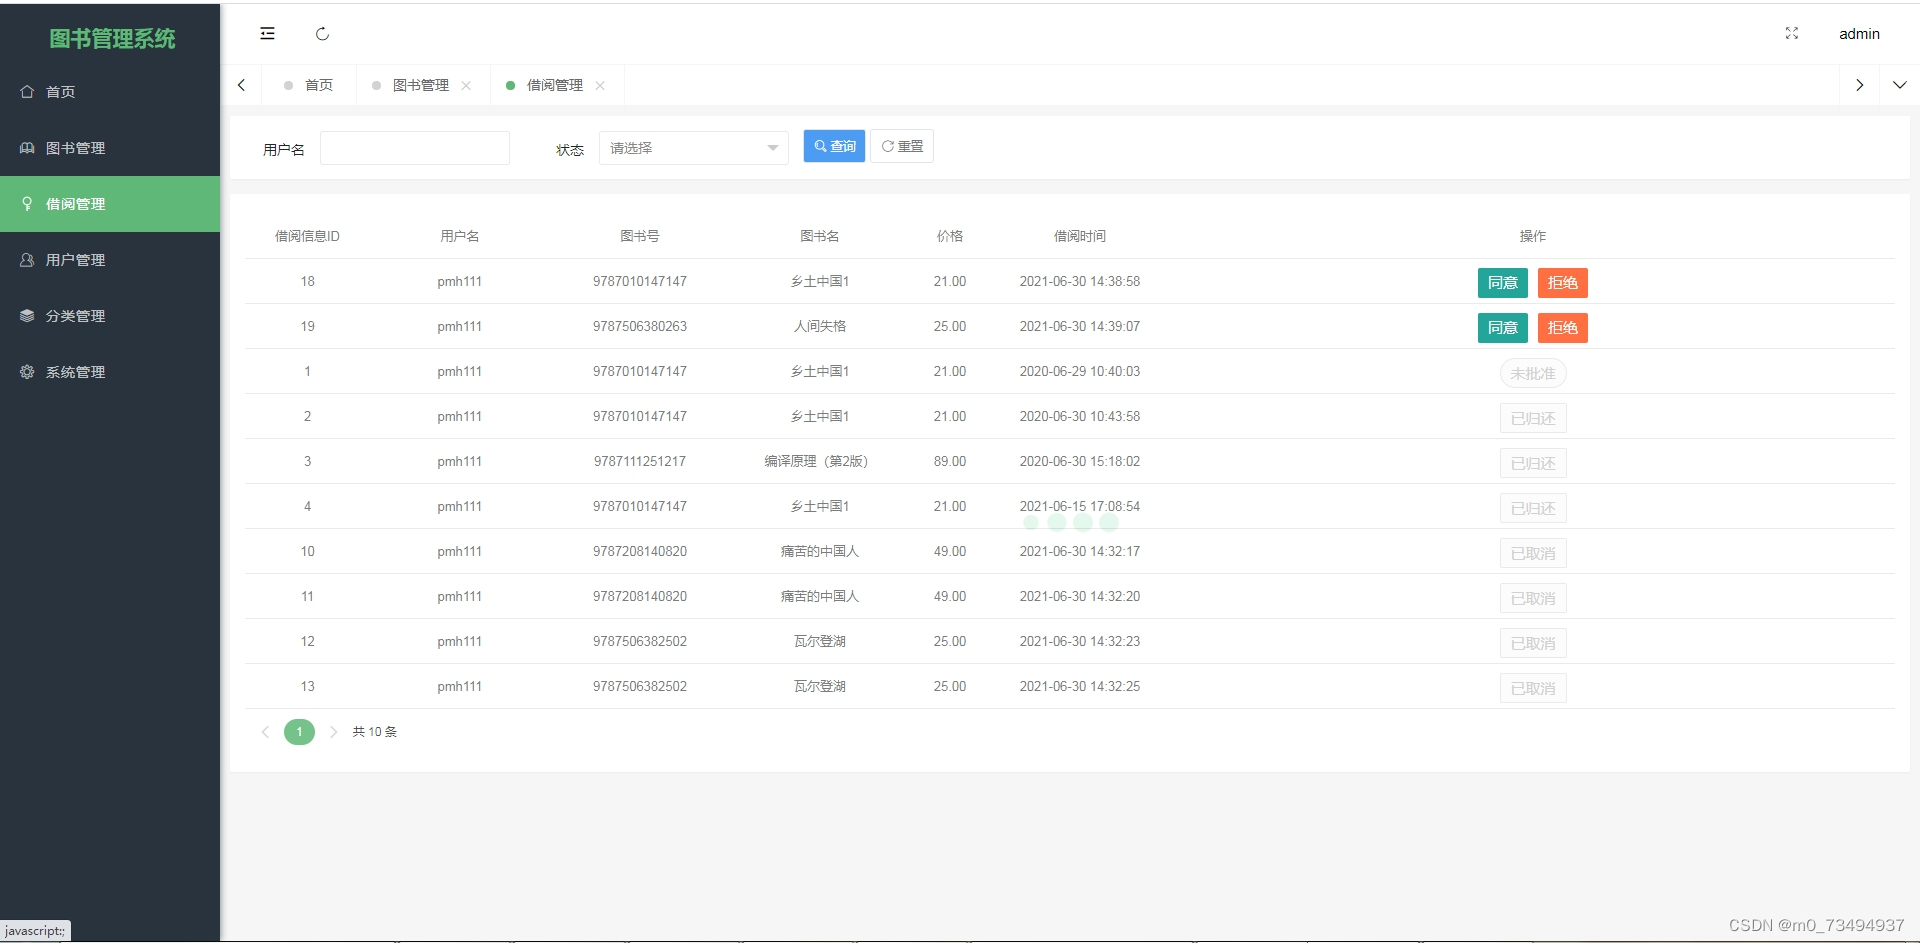Click price 89.00 in row 3
1920x943 pixels.
pos(950,461)
